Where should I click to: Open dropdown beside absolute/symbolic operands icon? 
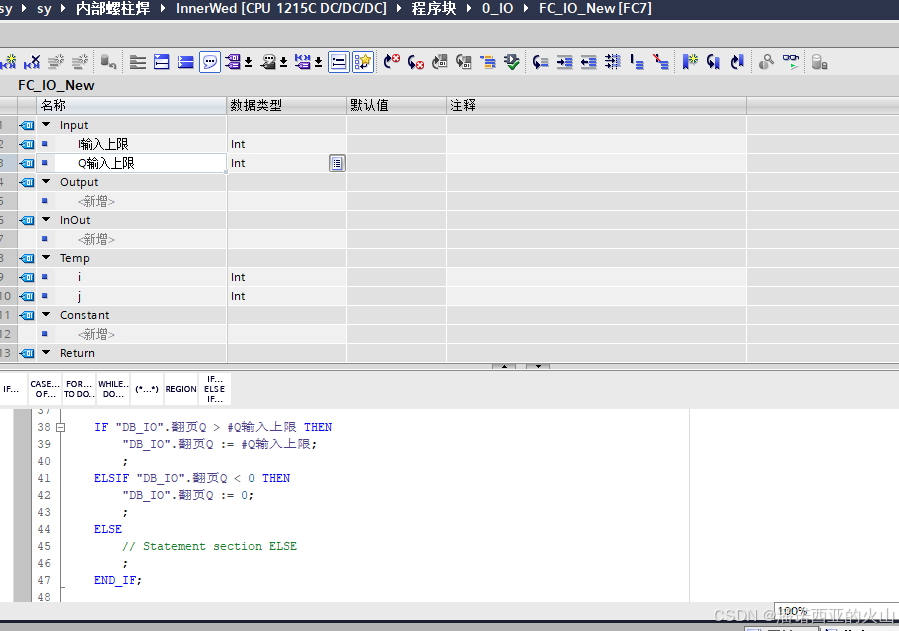tap(249, 62)
